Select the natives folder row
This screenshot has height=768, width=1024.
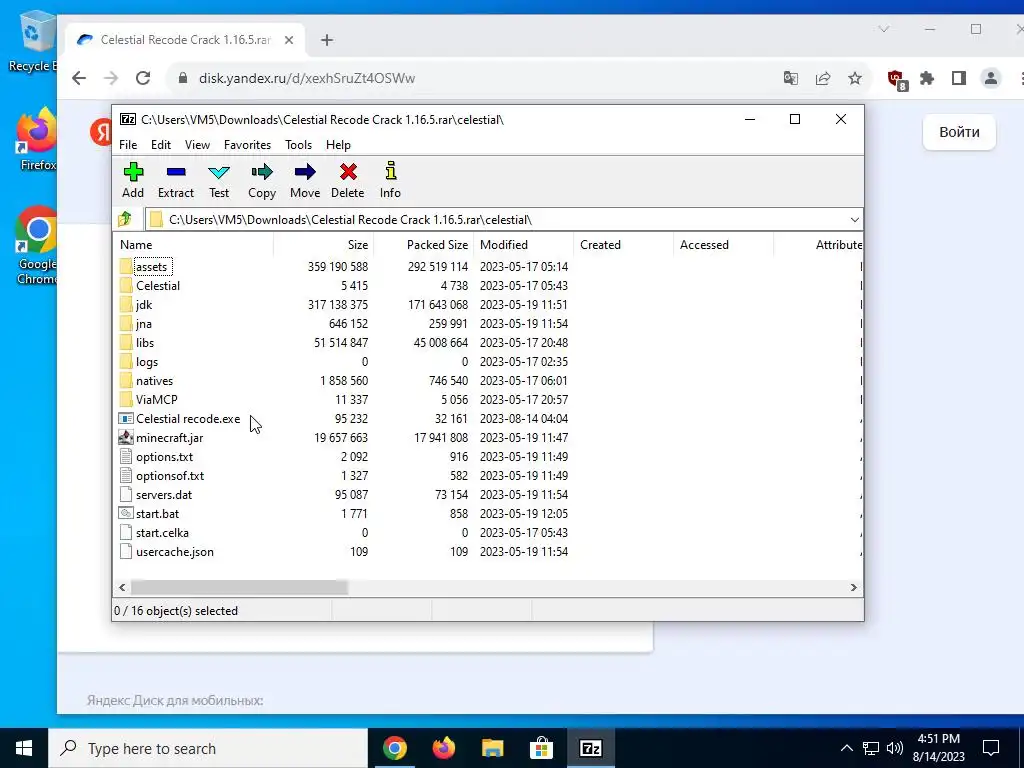[x=488, y=381]
